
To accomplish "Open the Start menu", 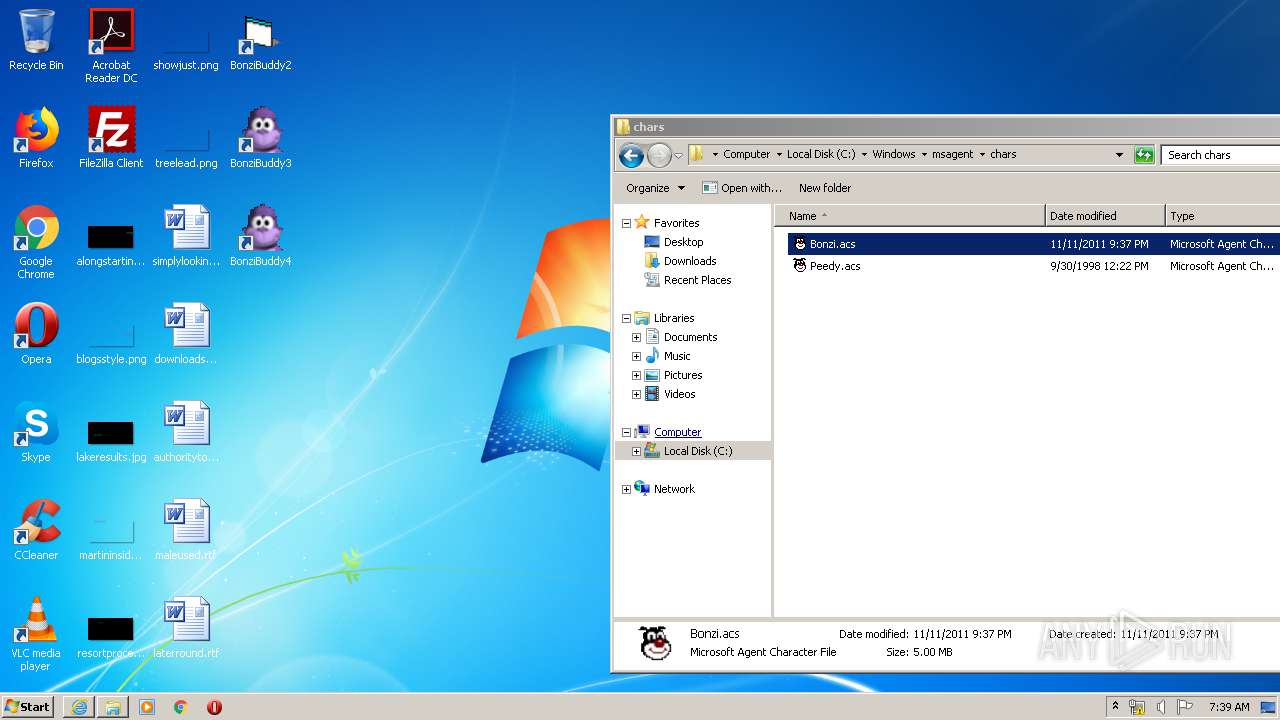I will click(x=28, y=707).
